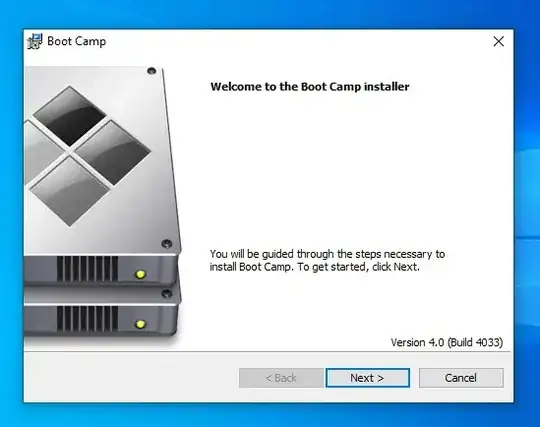540x427 pixels.
Task: Click the upper yellow indicator light on the drive
Action: (x=140, y=274)
